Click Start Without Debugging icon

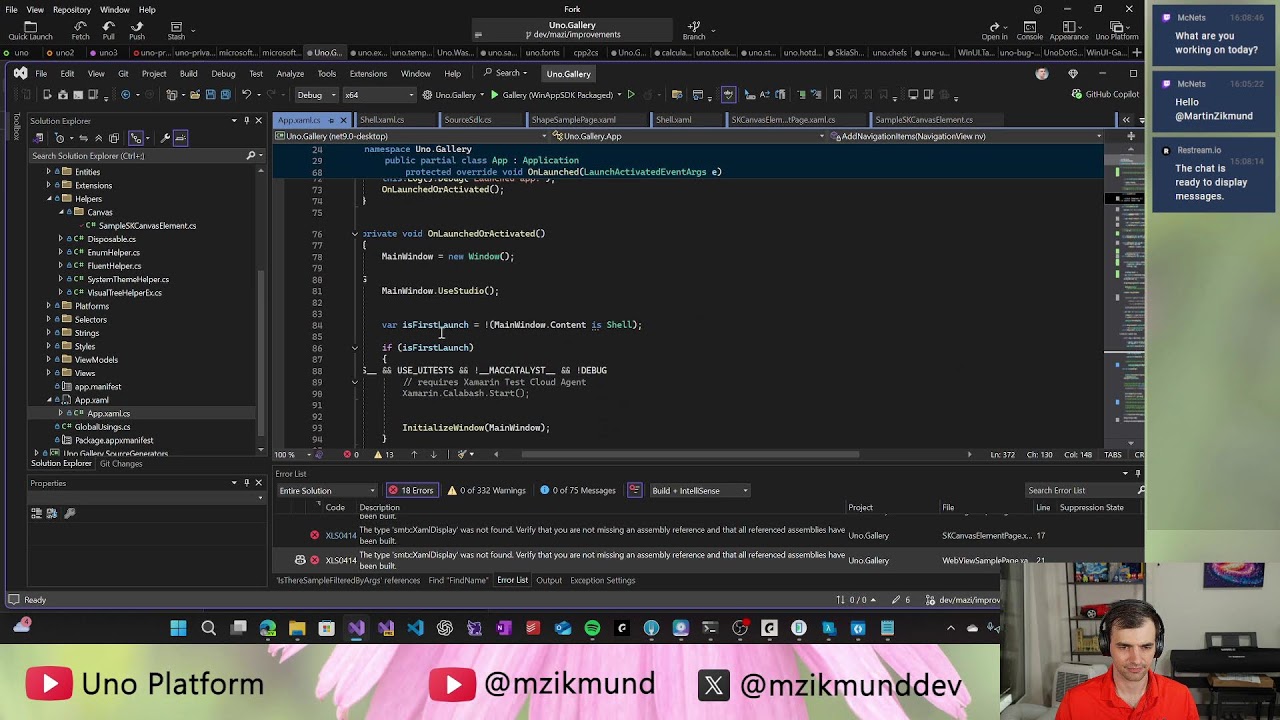pos(630,95)
